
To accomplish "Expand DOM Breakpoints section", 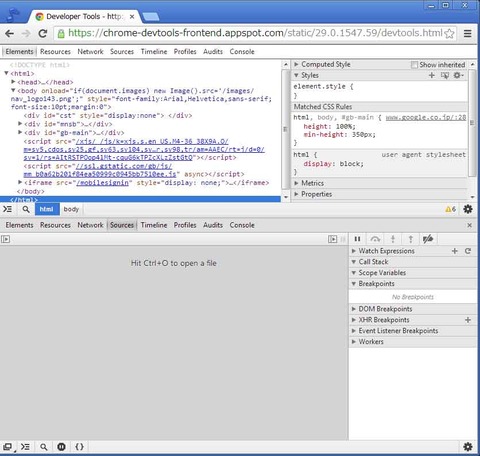I will pyautogui.click(x=354, y=309).
